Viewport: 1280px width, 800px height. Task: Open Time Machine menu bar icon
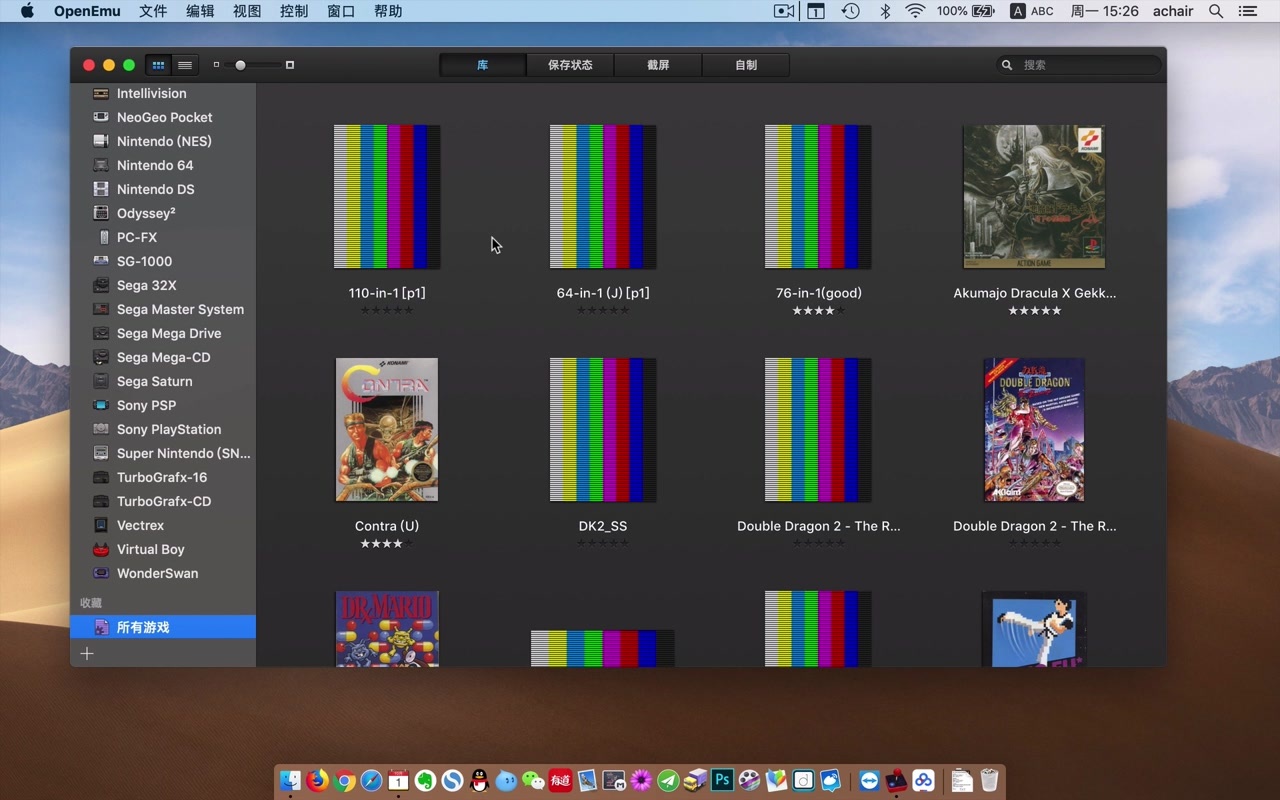(x=850, y=11)
